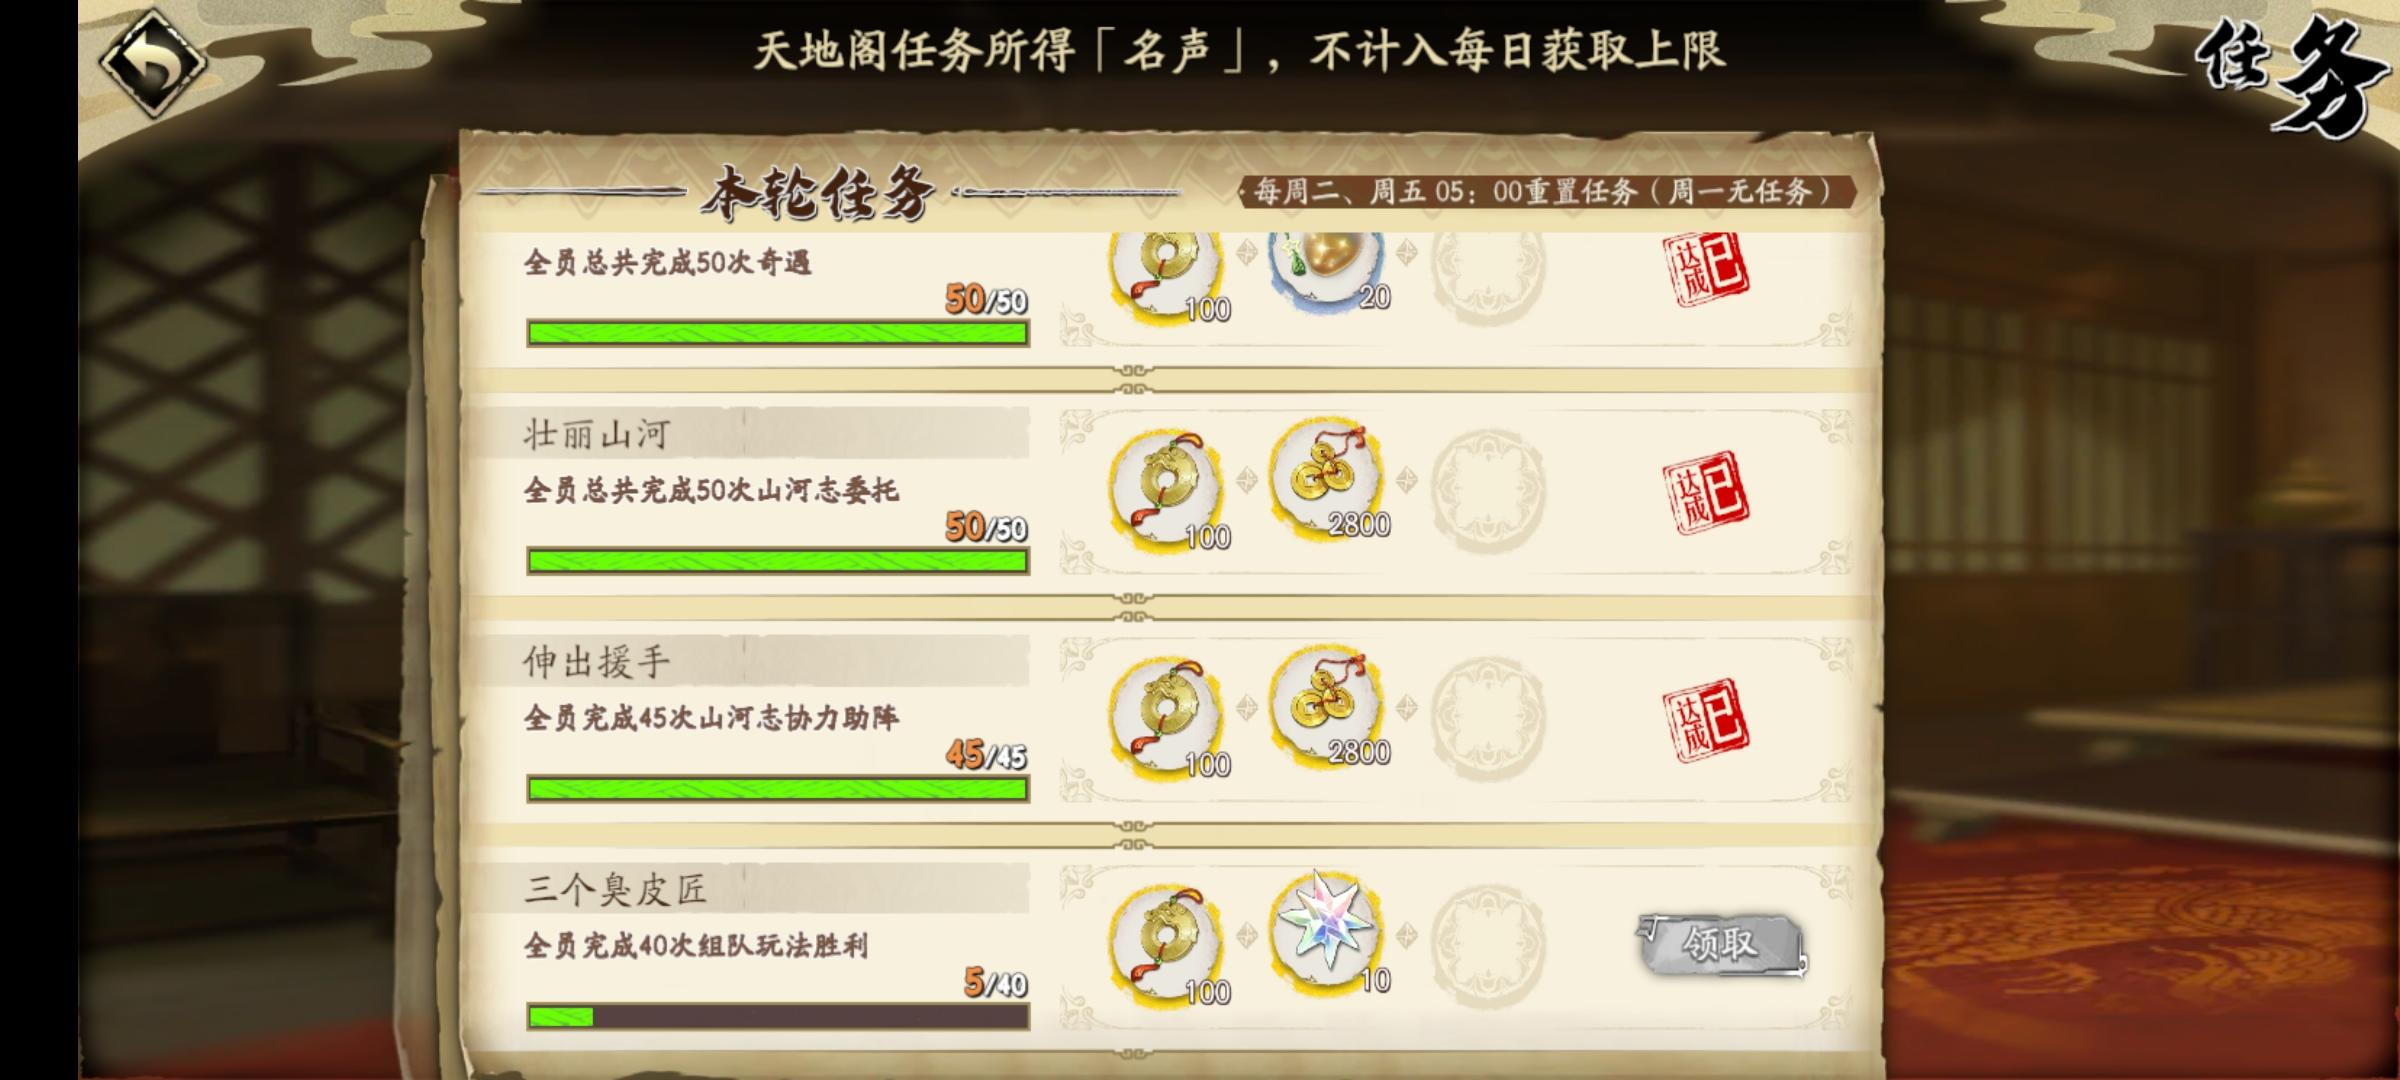Select the 壮丽山河 task title
2400x1080 pixels.
pyautogui.click(x=597, y=434)
